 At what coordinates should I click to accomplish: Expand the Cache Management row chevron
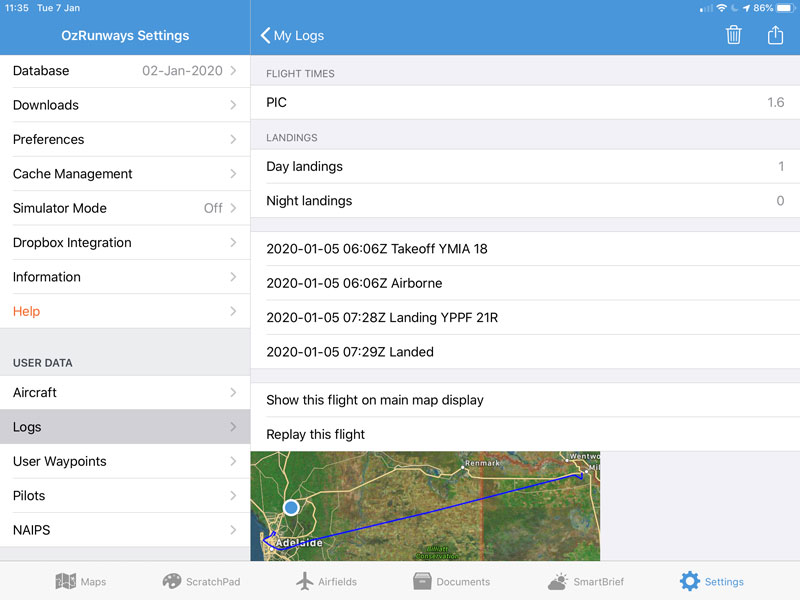tap(233, 174)
